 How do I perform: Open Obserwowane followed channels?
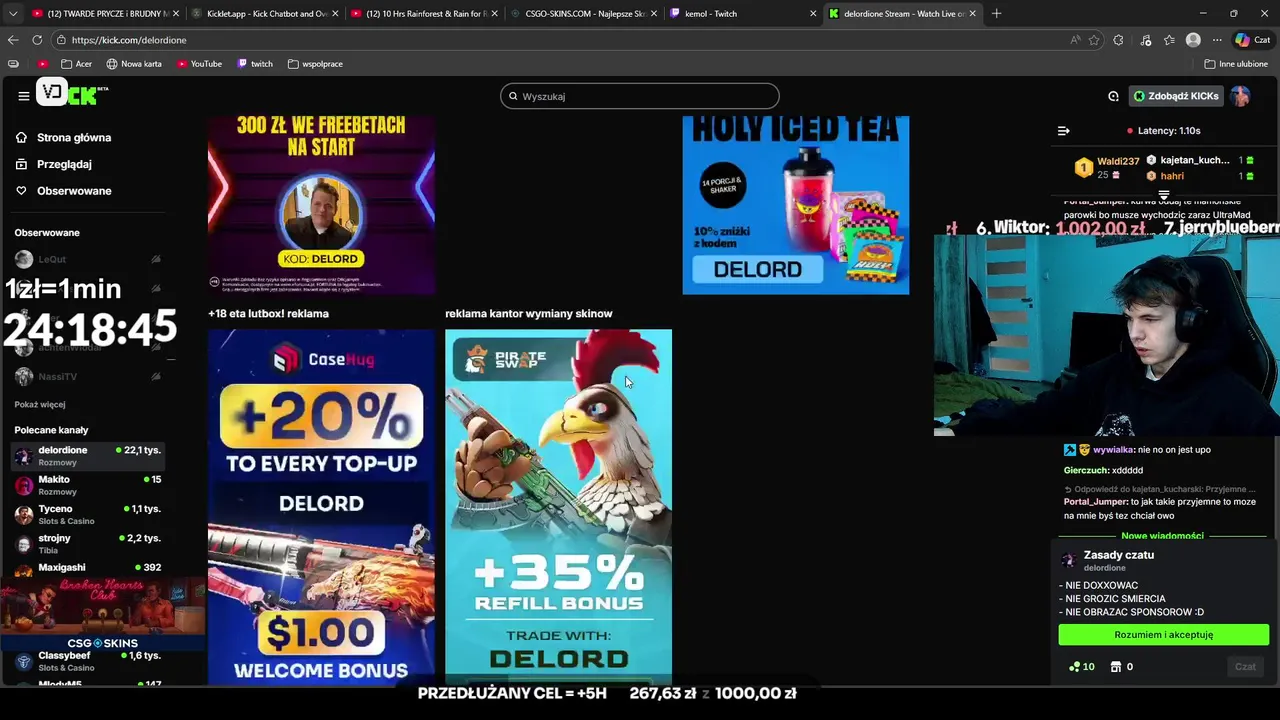tap(63, 191)
